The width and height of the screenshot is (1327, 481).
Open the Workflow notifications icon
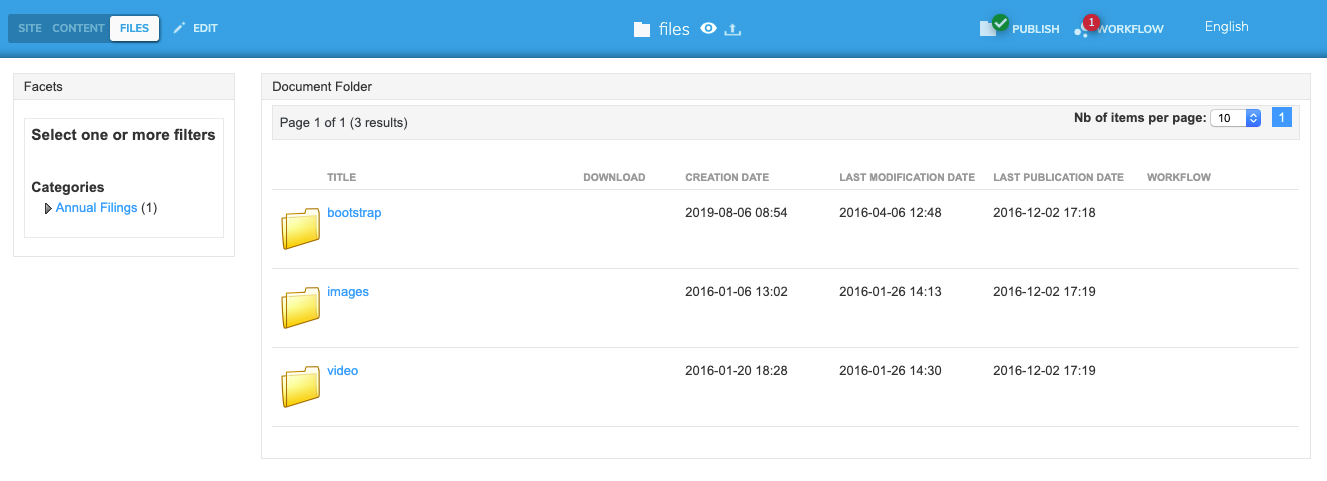point(1085,27)
